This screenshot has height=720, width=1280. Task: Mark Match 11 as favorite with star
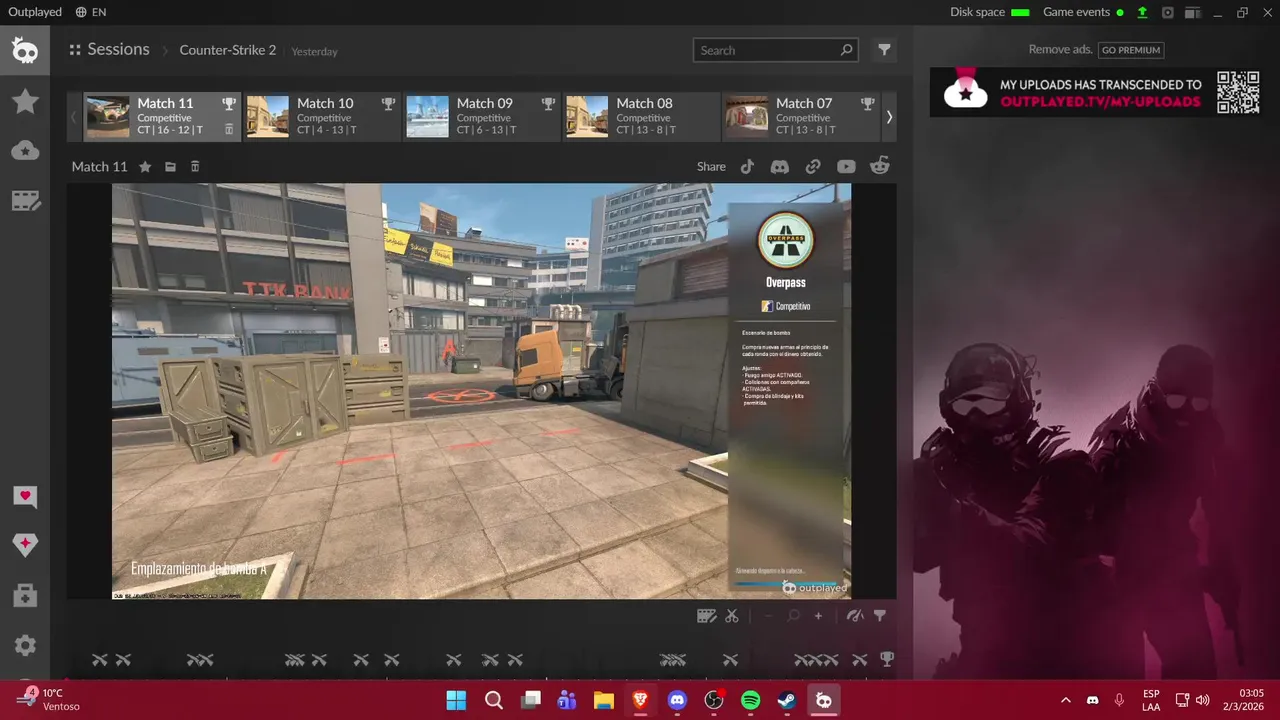(145, 167)
